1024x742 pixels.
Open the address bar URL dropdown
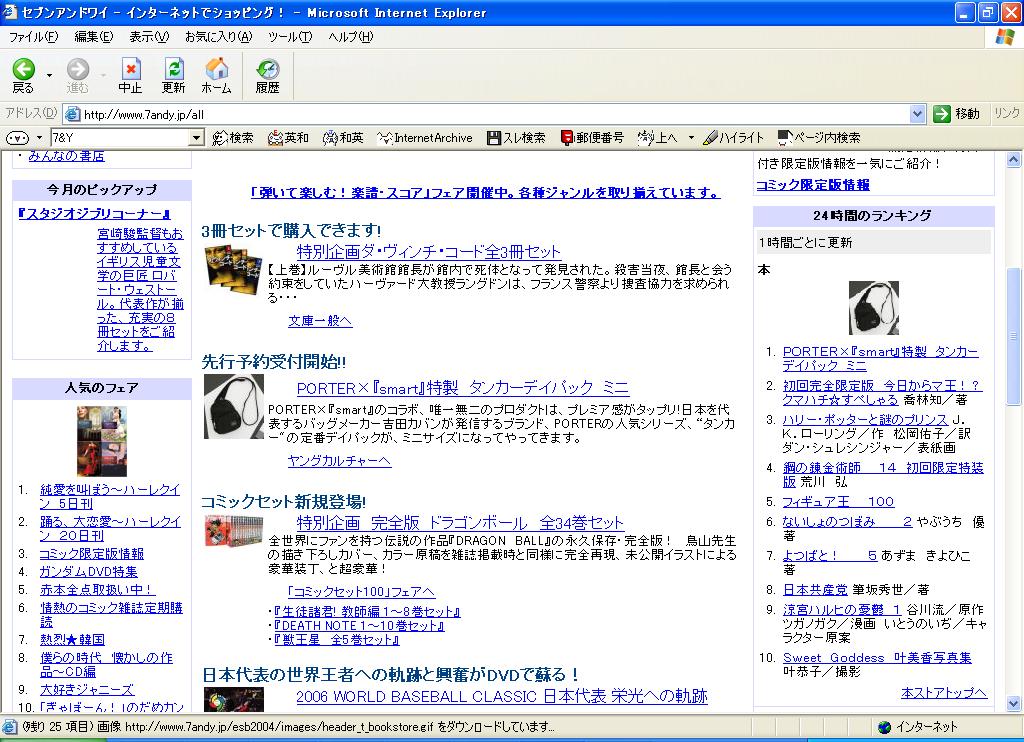click(x=918, y=114)
